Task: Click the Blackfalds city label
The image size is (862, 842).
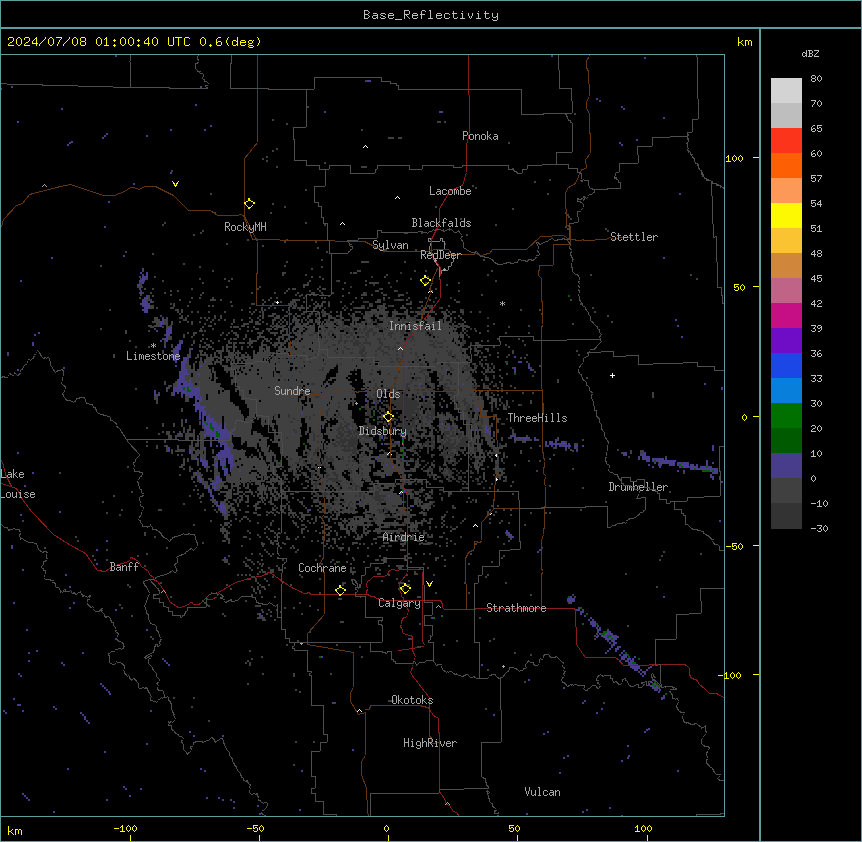Action: click(x=441, y=223)
